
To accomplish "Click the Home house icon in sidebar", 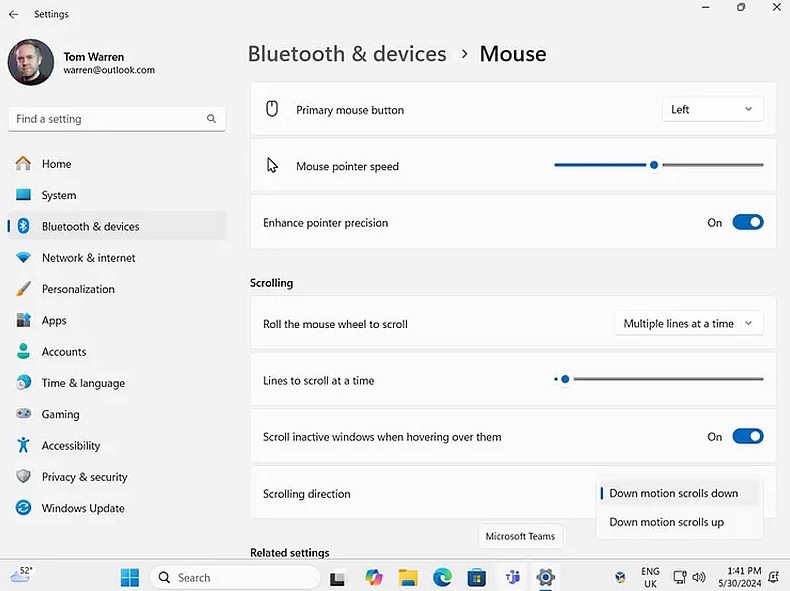I will pyautogui.click(x=23, y=163).
